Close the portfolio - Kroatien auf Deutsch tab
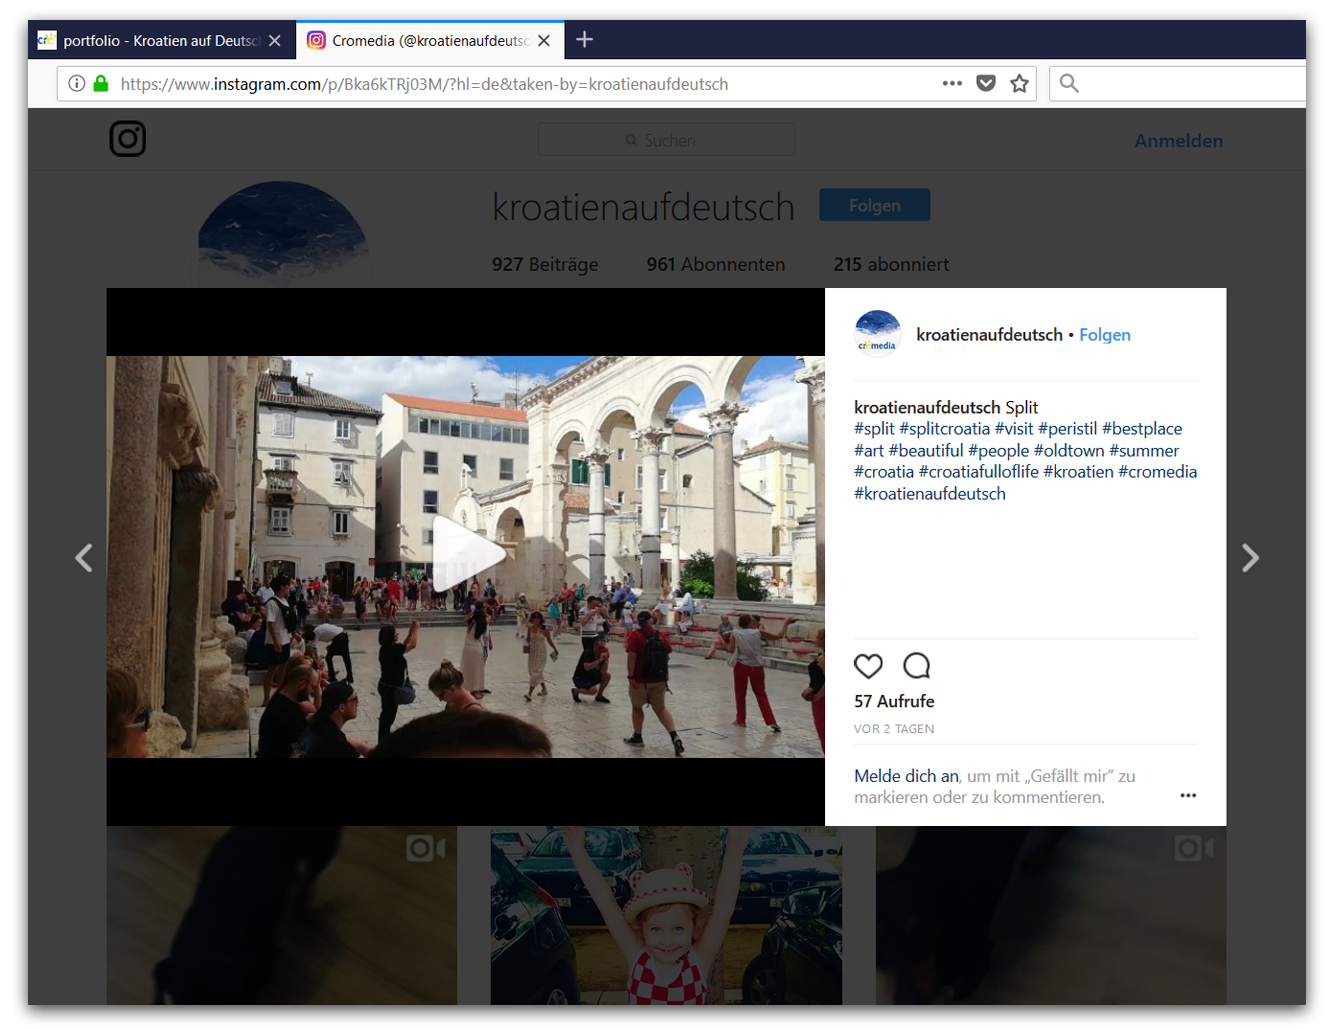 275,41
